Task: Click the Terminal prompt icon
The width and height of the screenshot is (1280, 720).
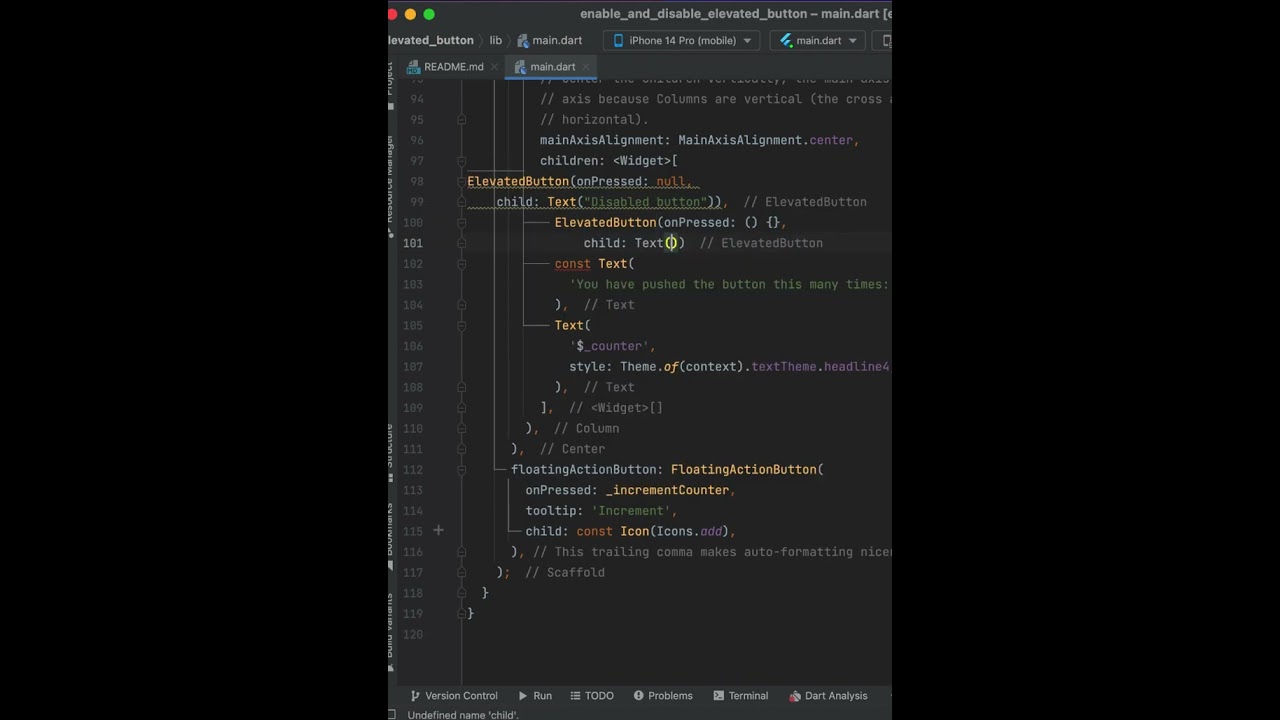Action: pyautogui.click(x=717, y=696)
